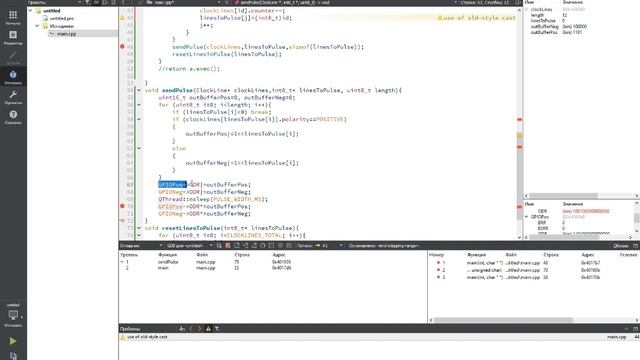This screenshot has width=640, height=360.
Task: Click the red stop debugger icon
Action: pos(228,246)
